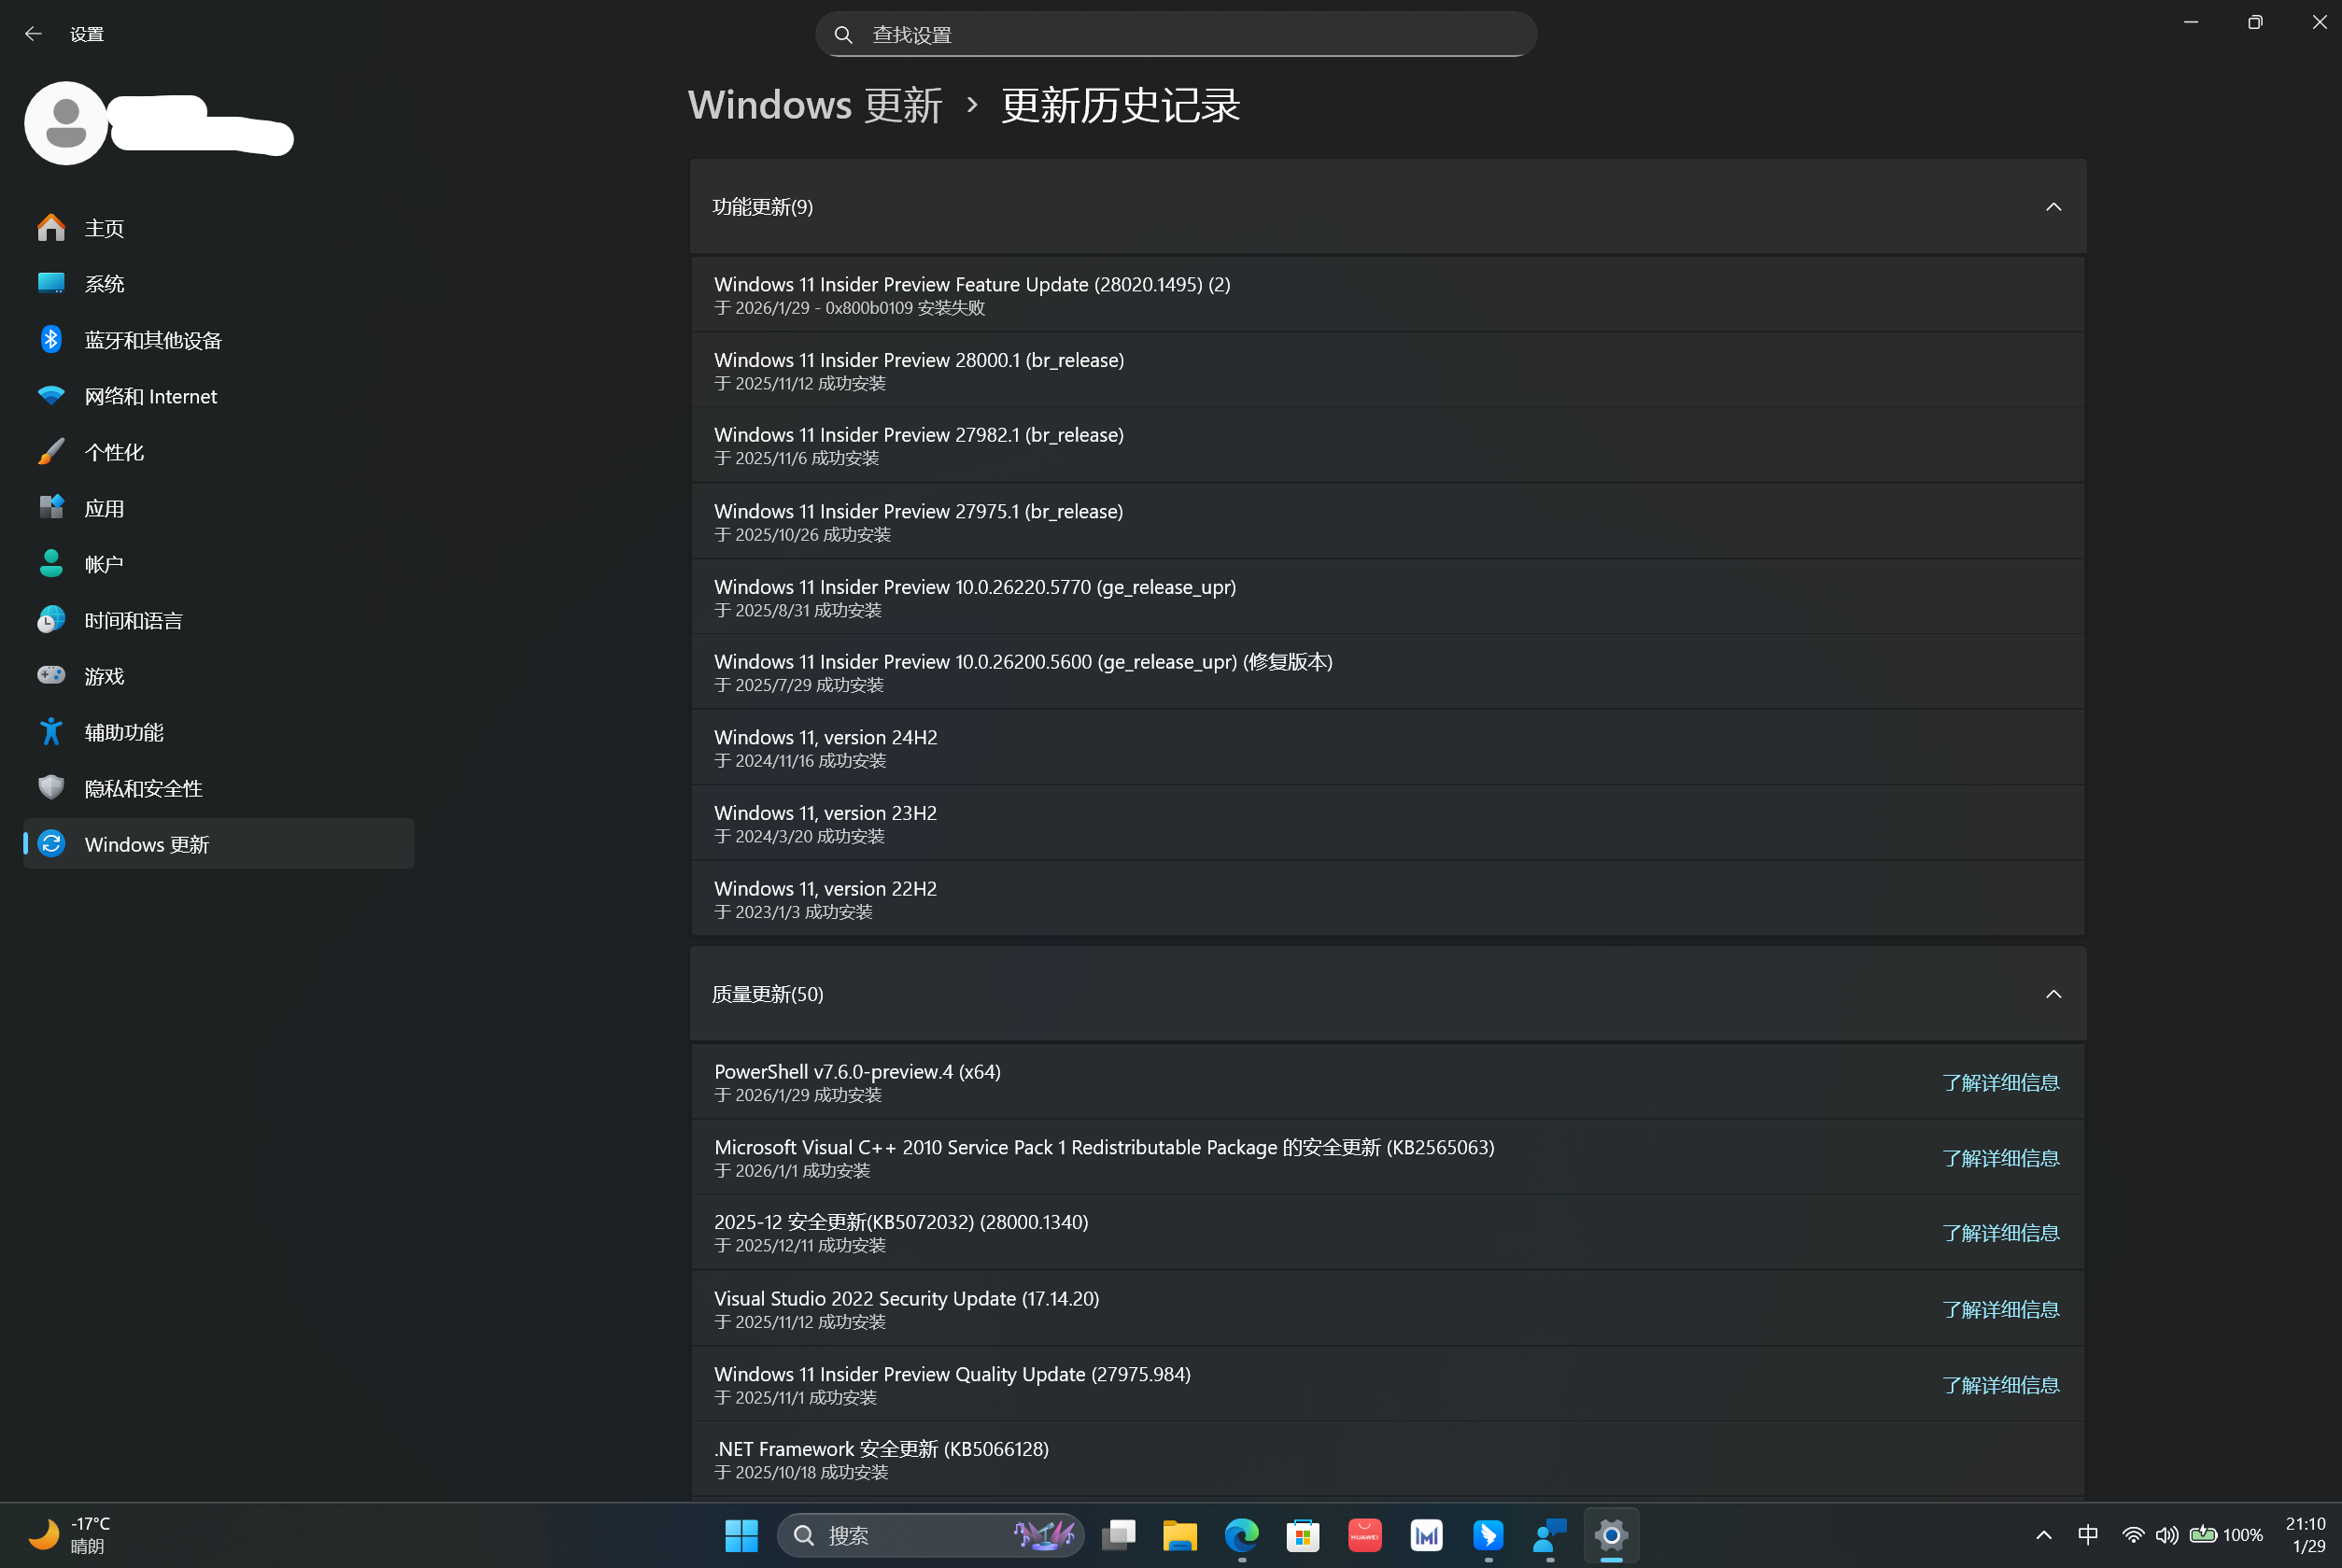Focus the 查找设置 search field
The image size is (2342, 1568).
point(1176,34)
